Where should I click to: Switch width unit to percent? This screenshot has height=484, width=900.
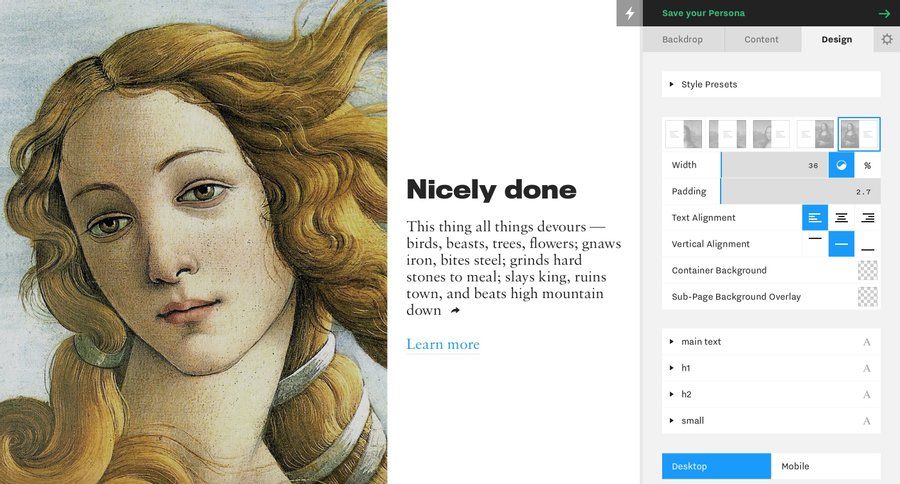coord(868,165)
